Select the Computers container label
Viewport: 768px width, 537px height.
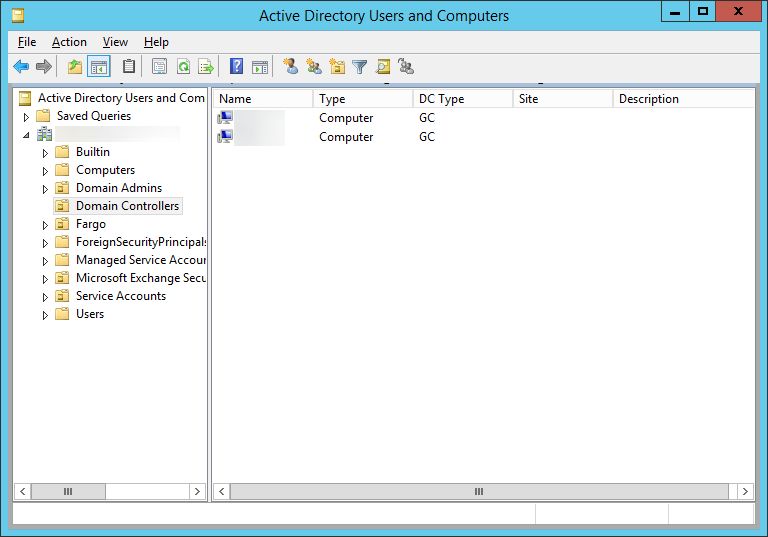click(105, 170)
